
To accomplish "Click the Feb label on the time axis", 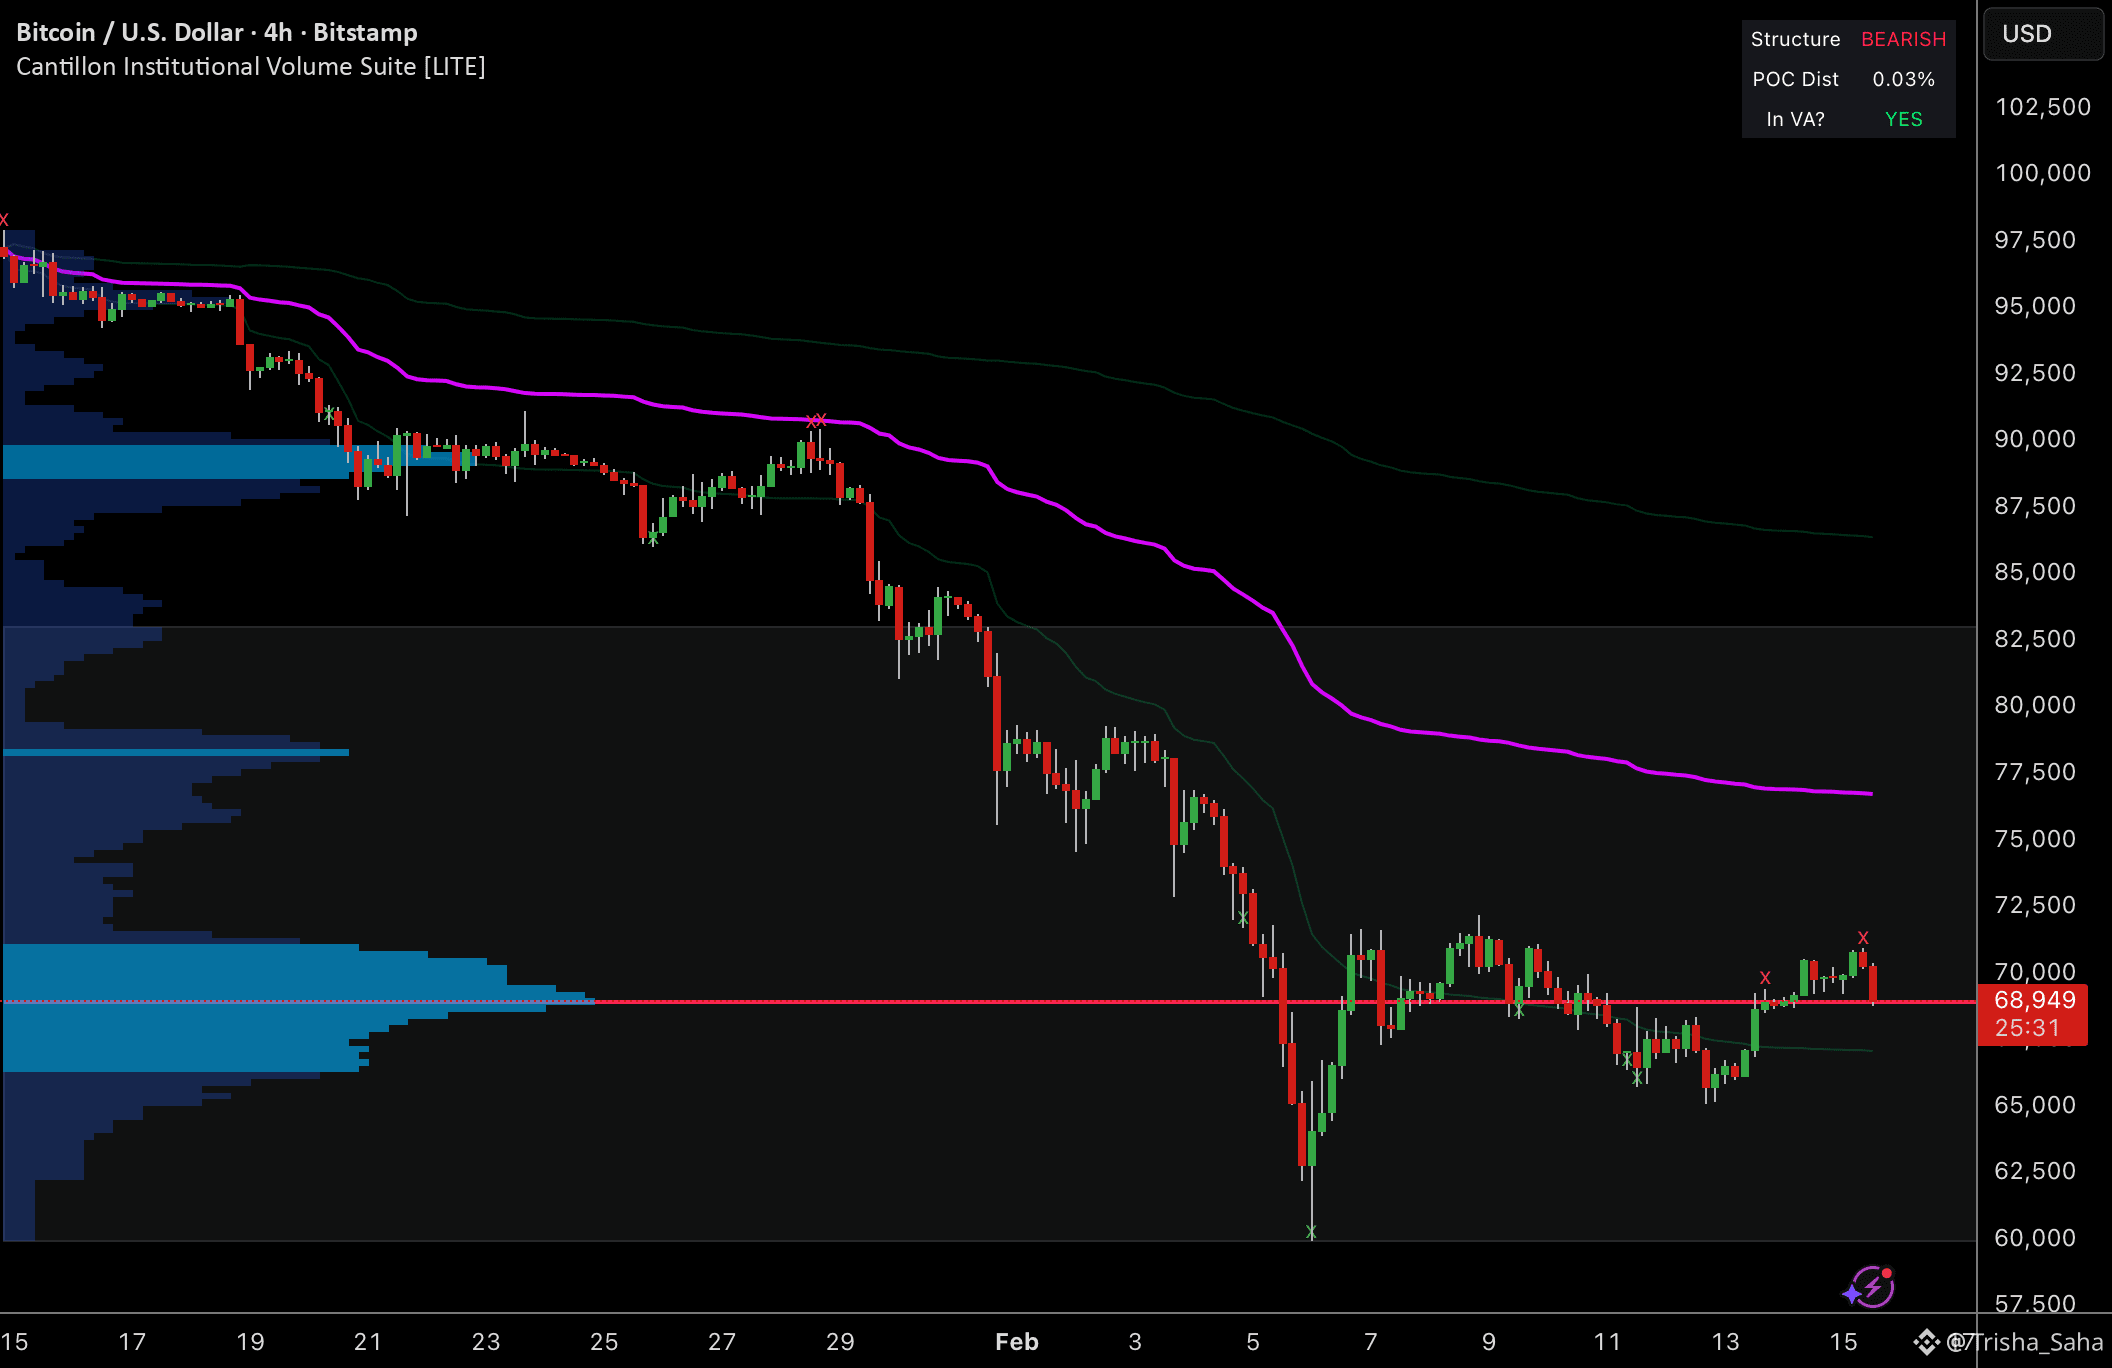I will [x=1016, y=1342].
